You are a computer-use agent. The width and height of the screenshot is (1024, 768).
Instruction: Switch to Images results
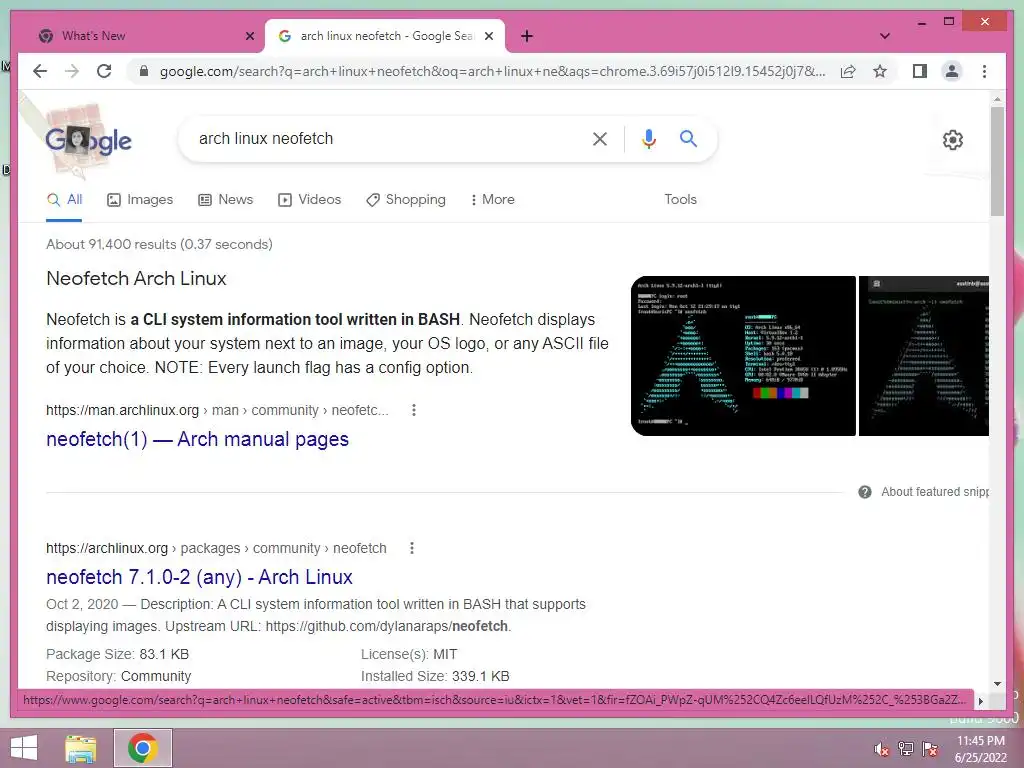(x=140, y=199)
